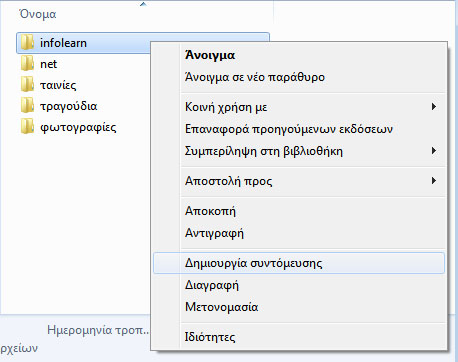Choose Επαναφορά προηγούμενων εκδόσεων

pos(299,129)
